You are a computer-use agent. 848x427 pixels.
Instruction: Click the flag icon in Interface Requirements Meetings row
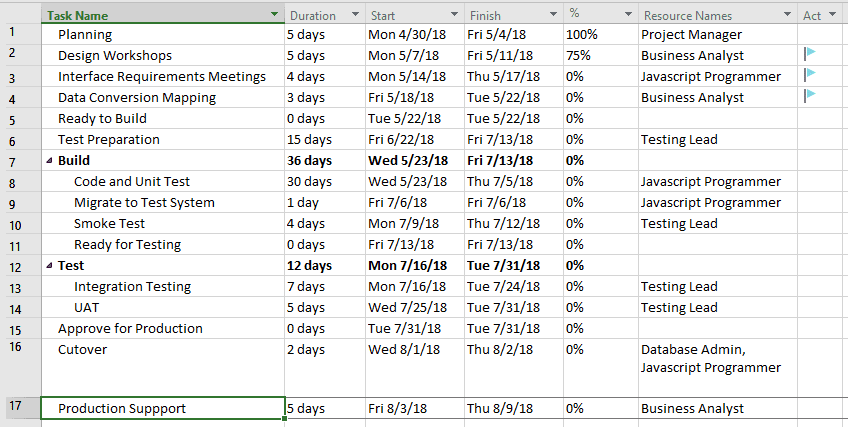[810, 75]
